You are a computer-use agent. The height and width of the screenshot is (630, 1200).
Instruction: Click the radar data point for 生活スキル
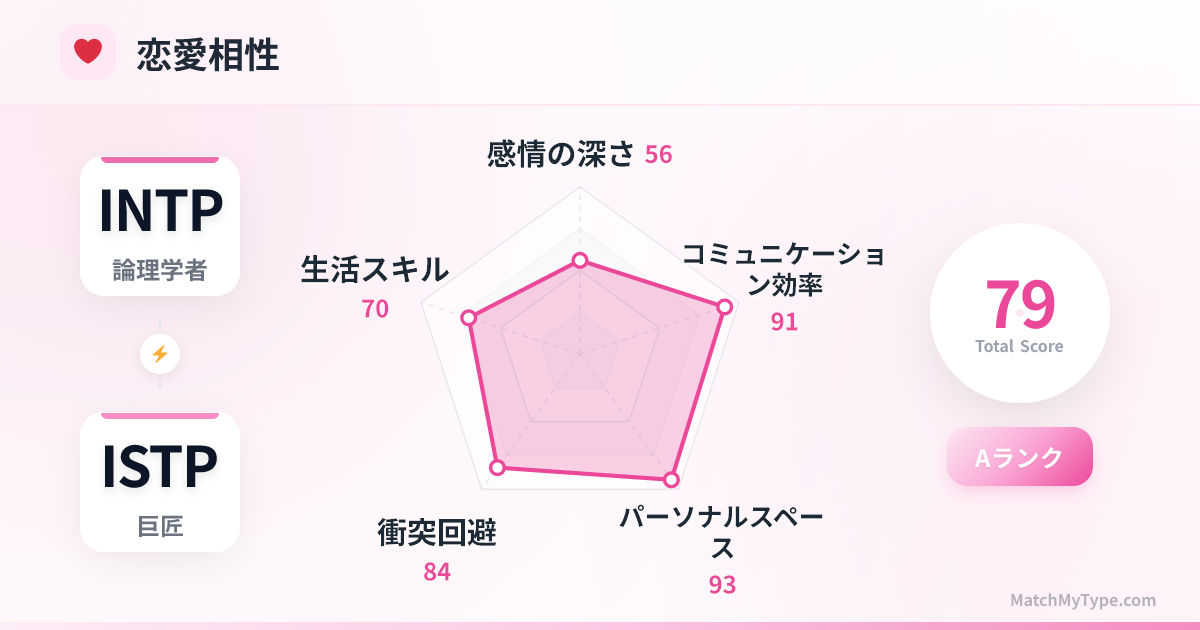point(468,318)
